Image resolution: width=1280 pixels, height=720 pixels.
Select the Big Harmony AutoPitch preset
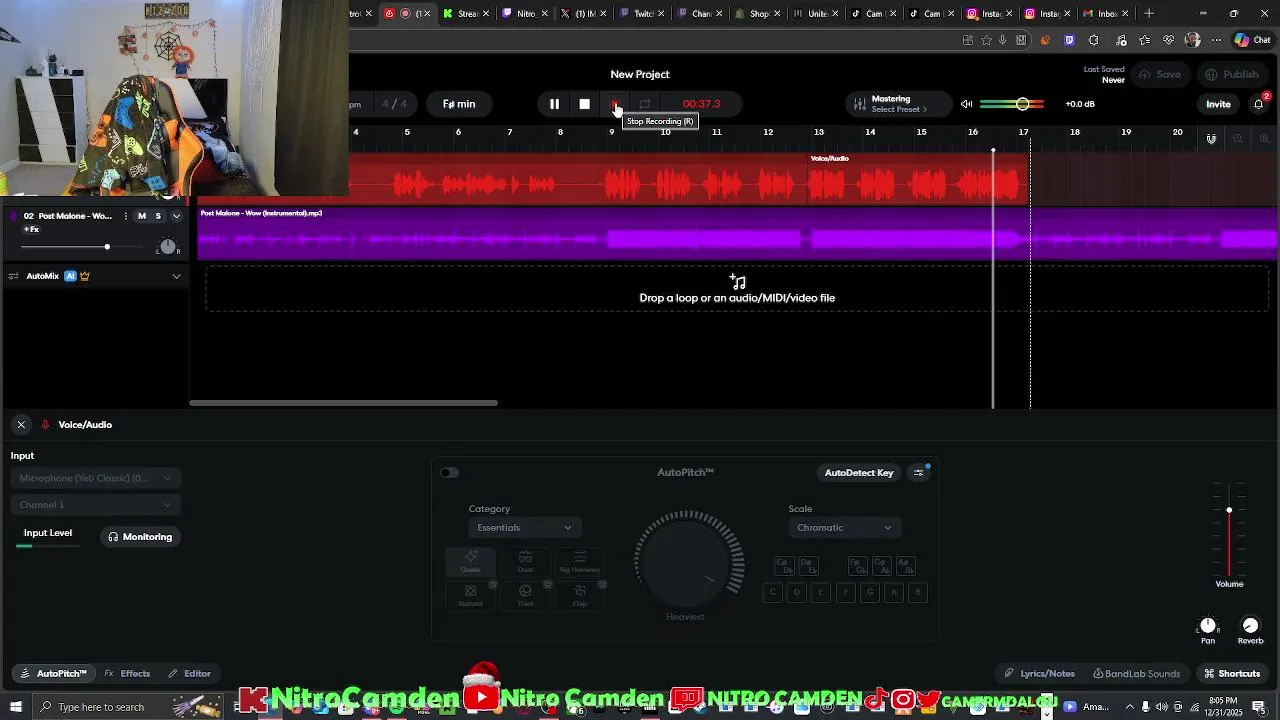(x=580, y=562)
